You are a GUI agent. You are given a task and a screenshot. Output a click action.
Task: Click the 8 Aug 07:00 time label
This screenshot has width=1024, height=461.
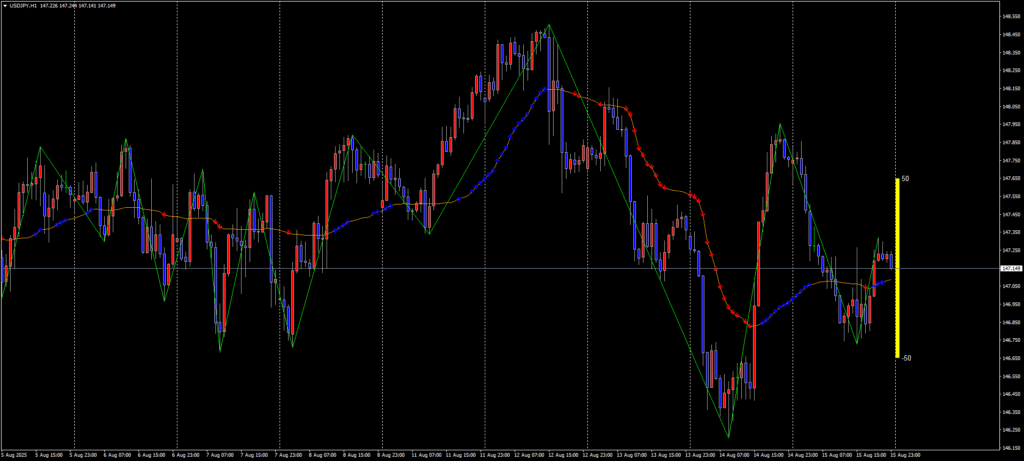[x=323, y=455]
